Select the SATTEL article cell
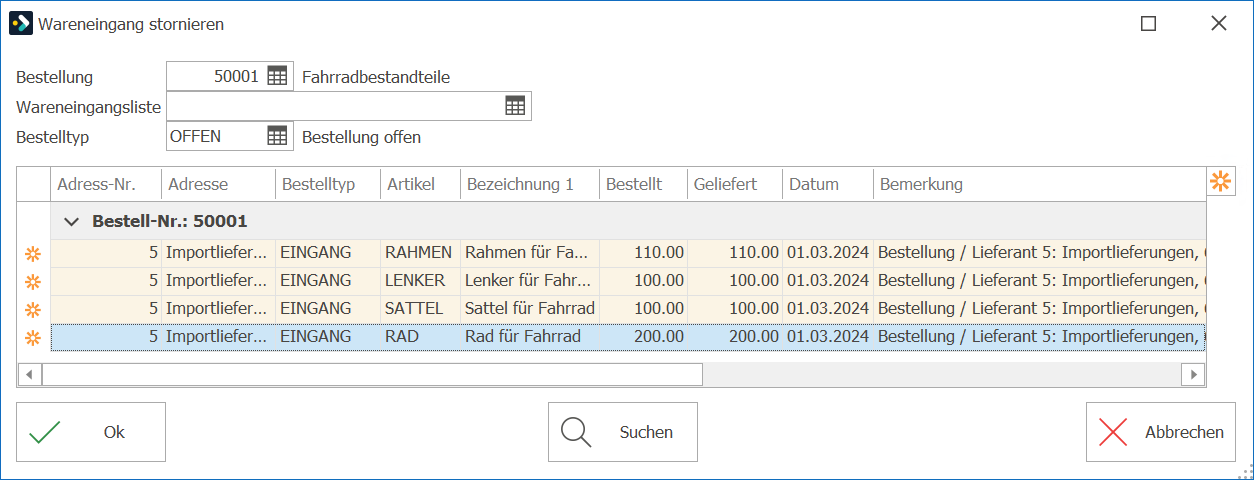This screenshot has height=480, width=1254. pos(421,309)
